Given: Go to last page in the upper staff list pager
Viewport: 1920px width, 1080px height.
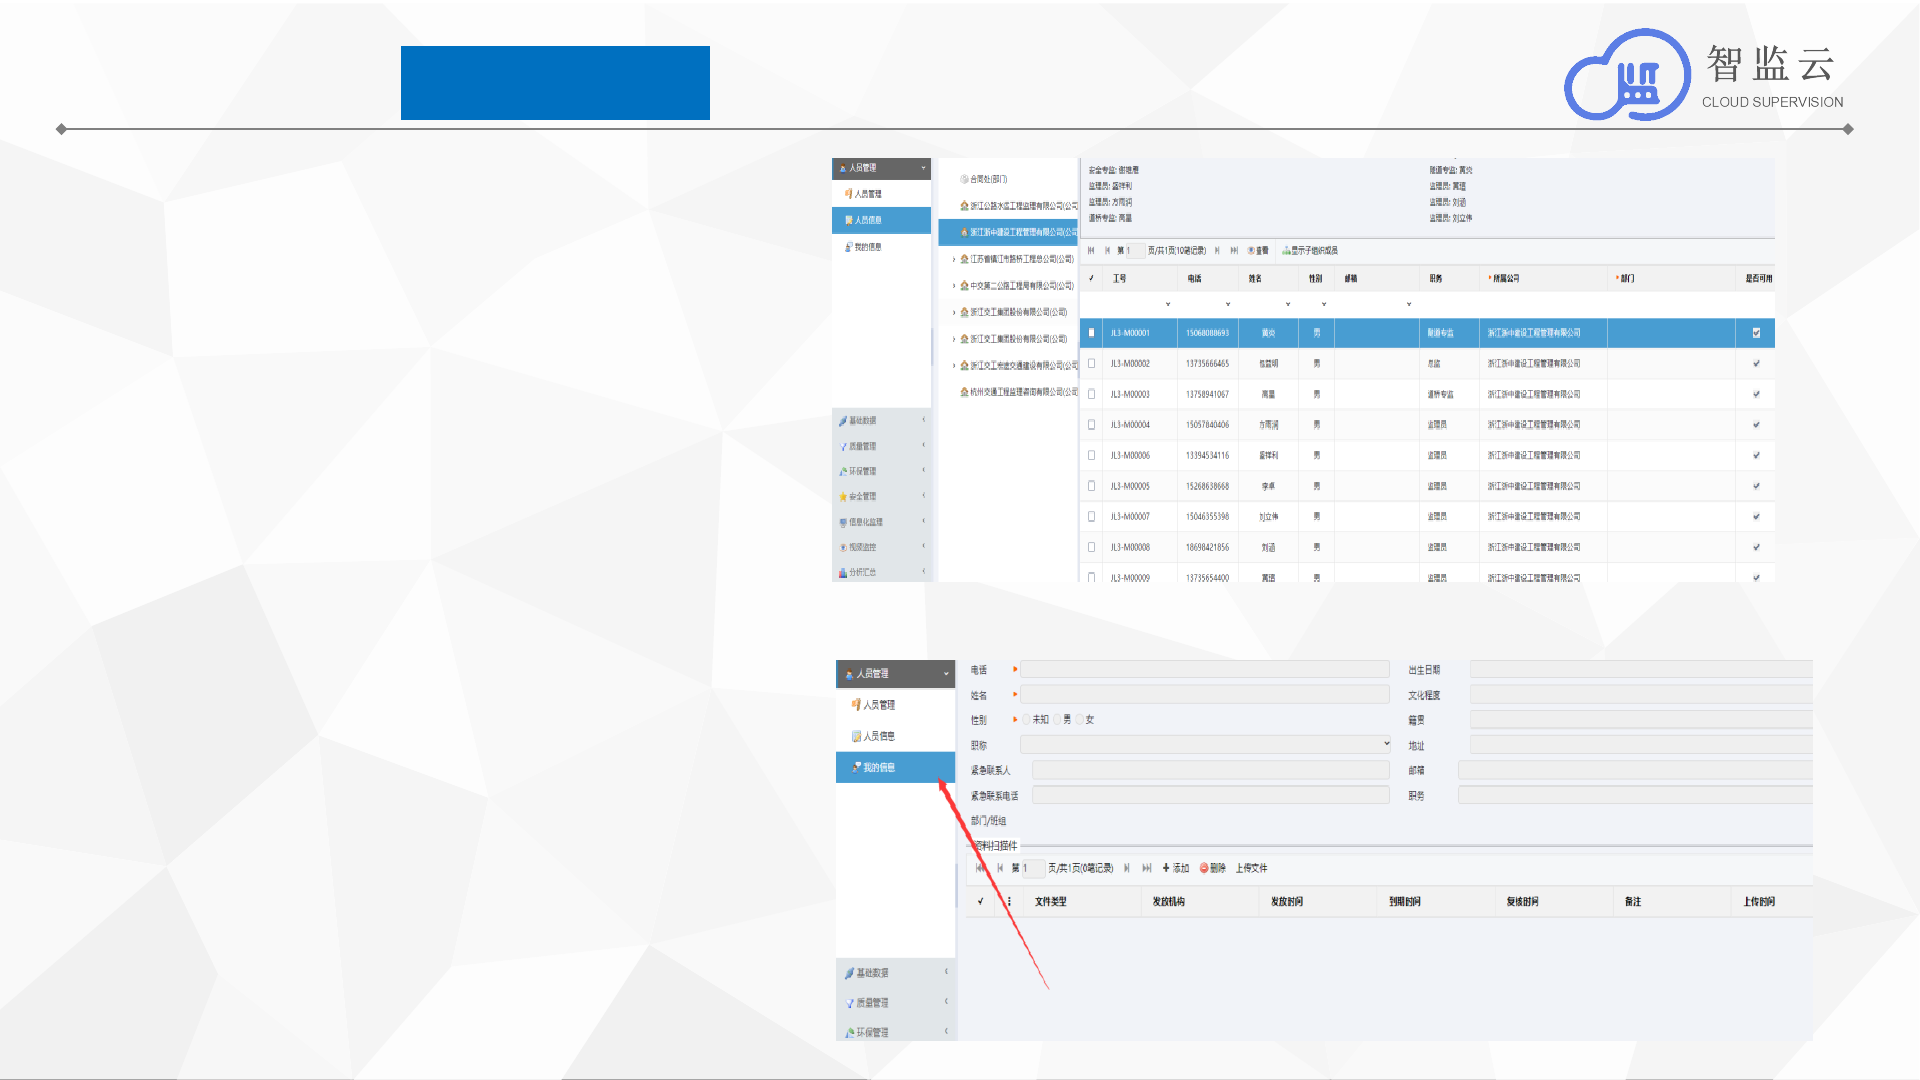Looking at the screenshot, I should [1234, 251].
